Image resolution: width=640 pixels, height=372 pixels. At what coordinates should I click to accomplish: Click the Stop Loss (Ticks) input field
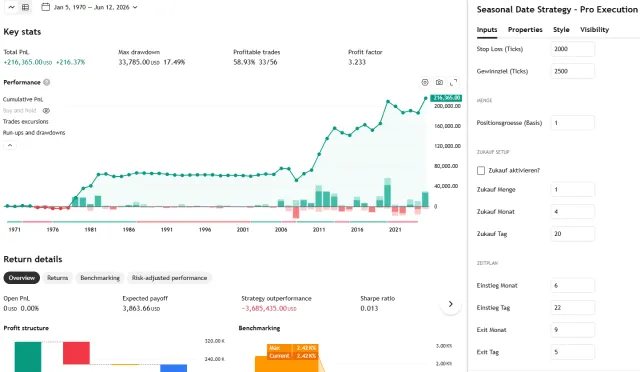(572, 49)
